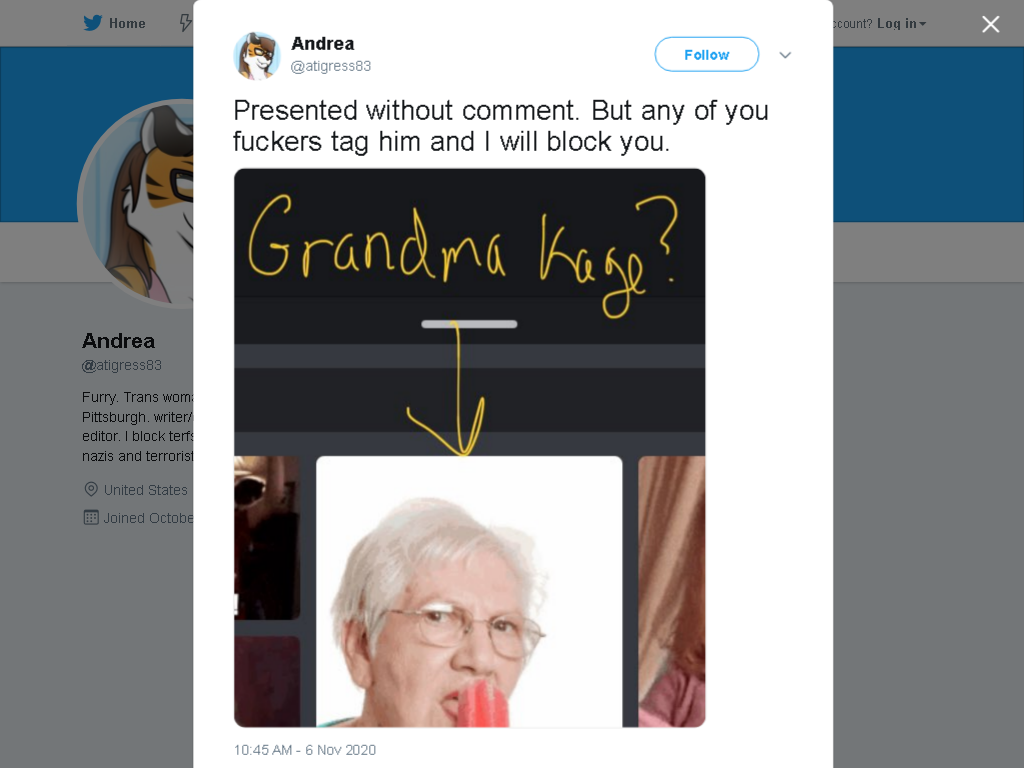Follow Andrea with the Follow button

707,55
